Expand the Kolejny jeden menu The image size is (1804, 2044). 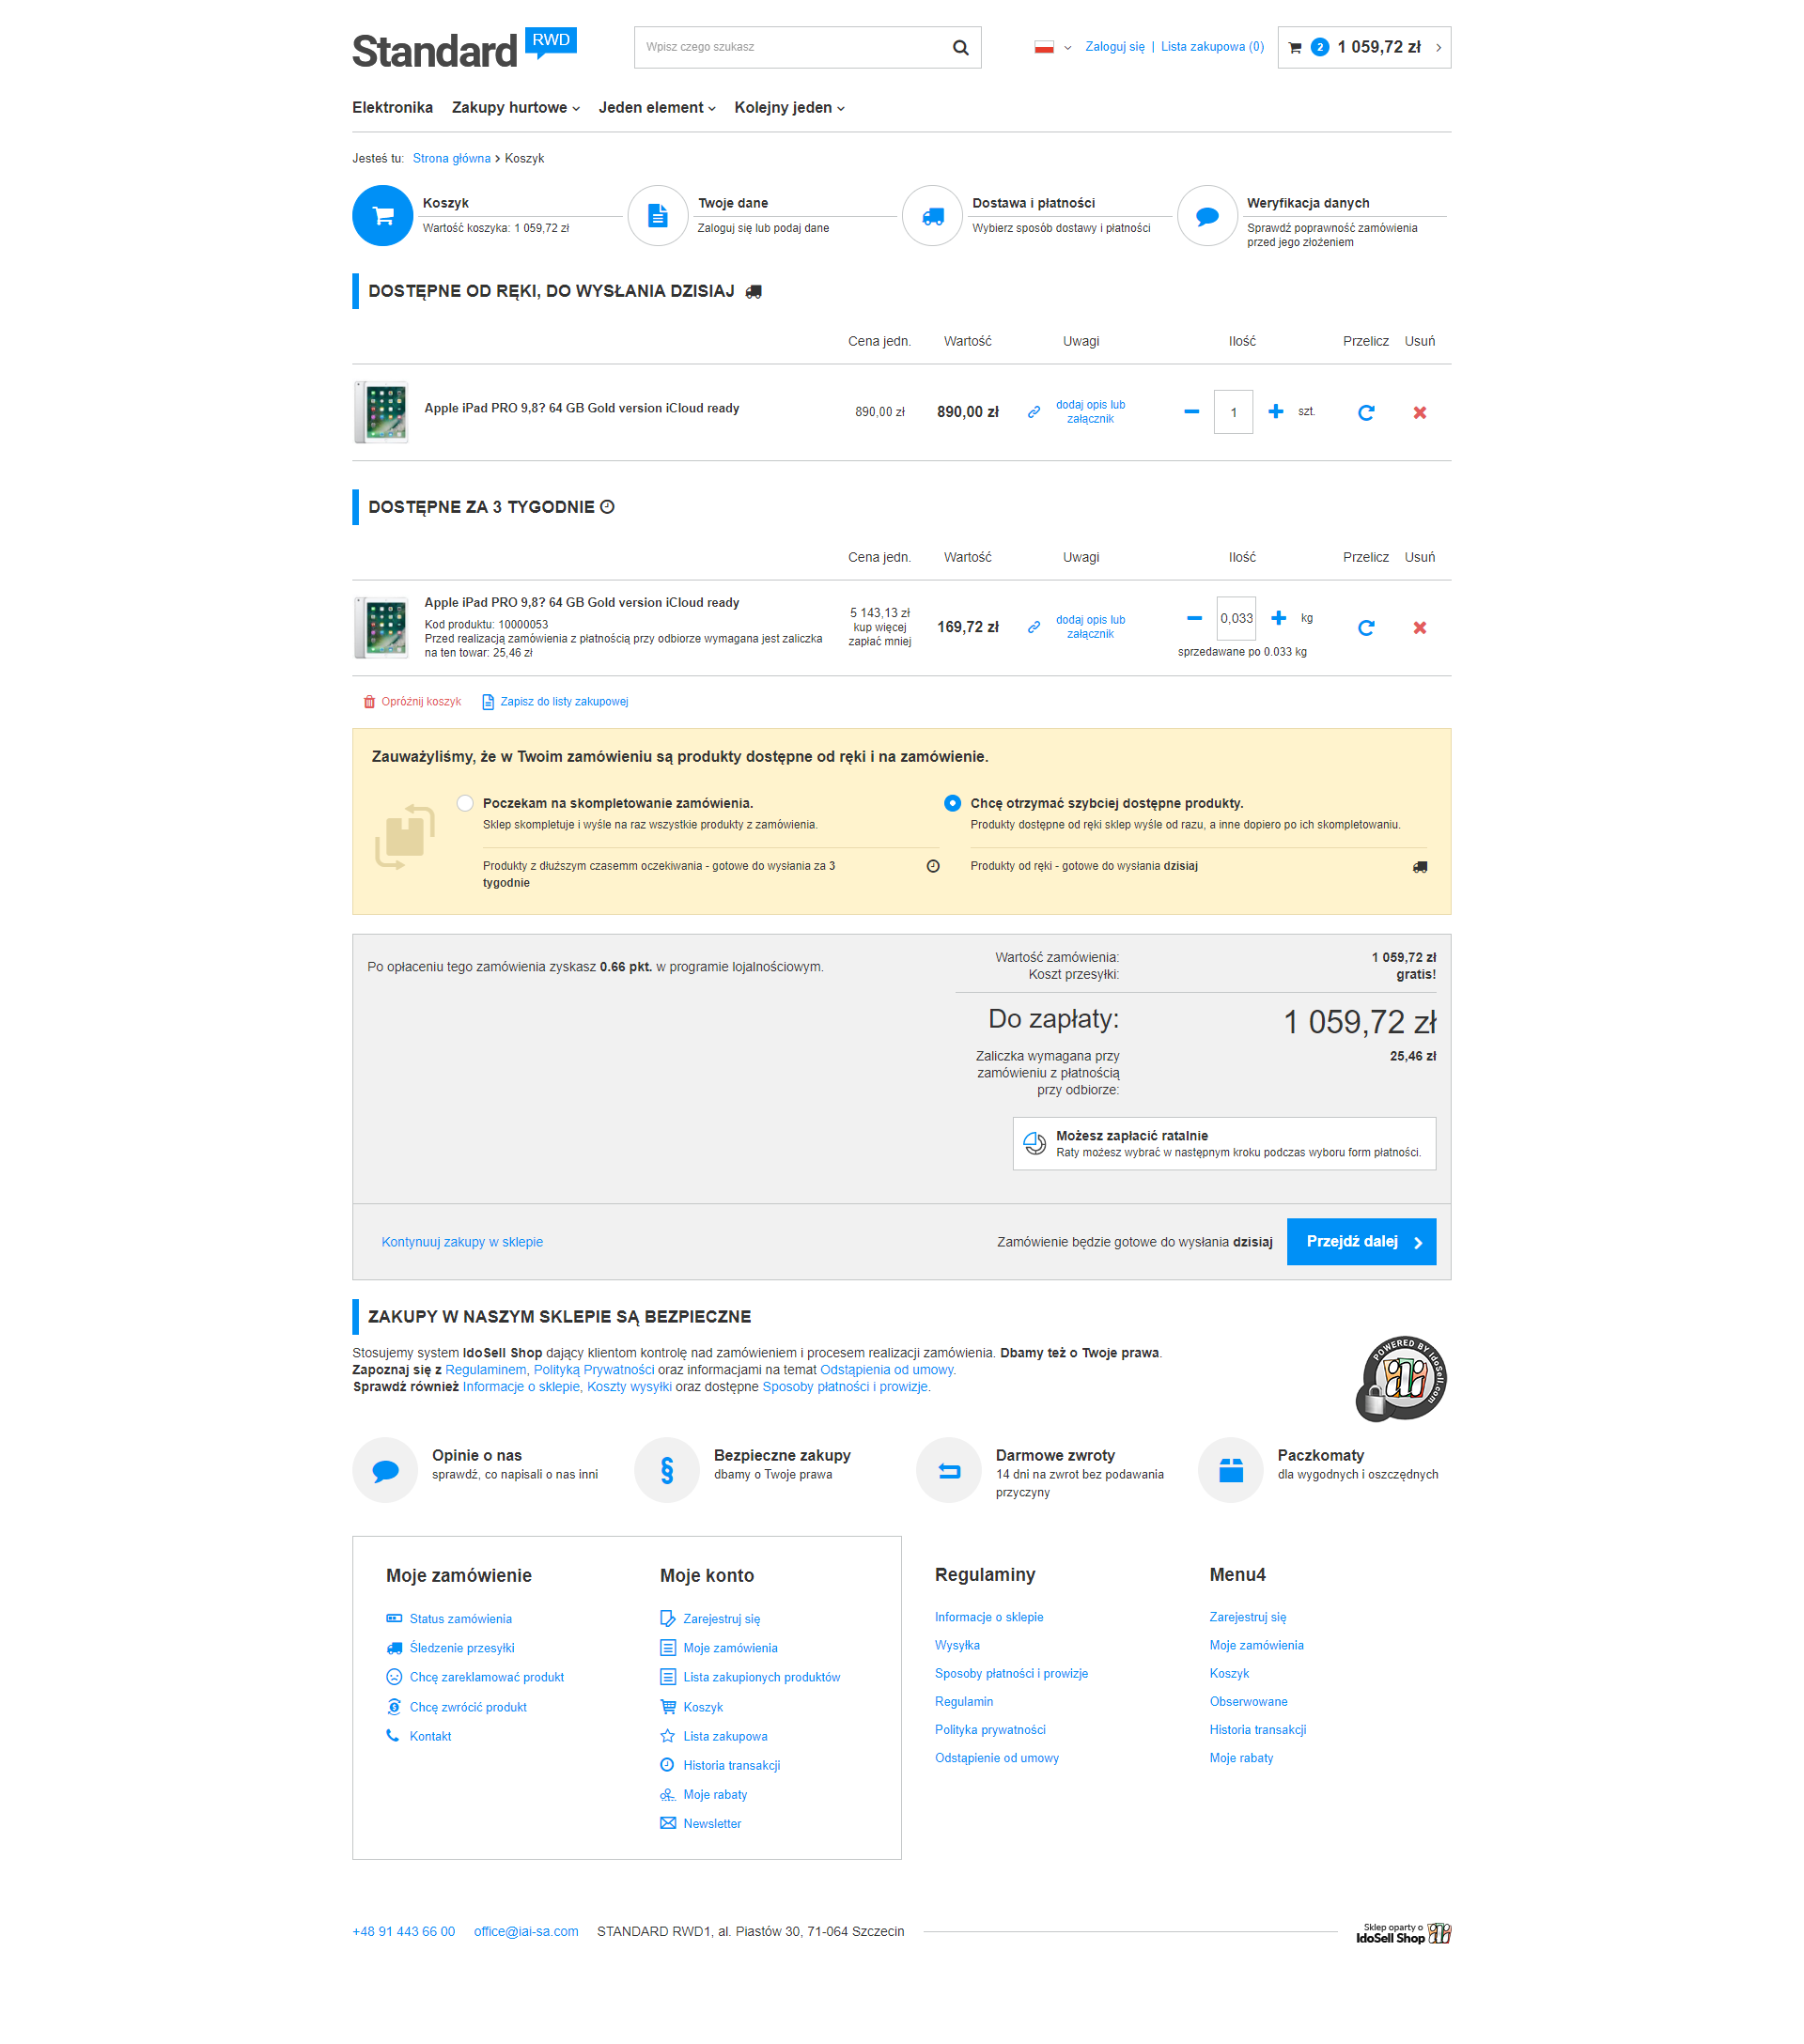tap(790, 107)
